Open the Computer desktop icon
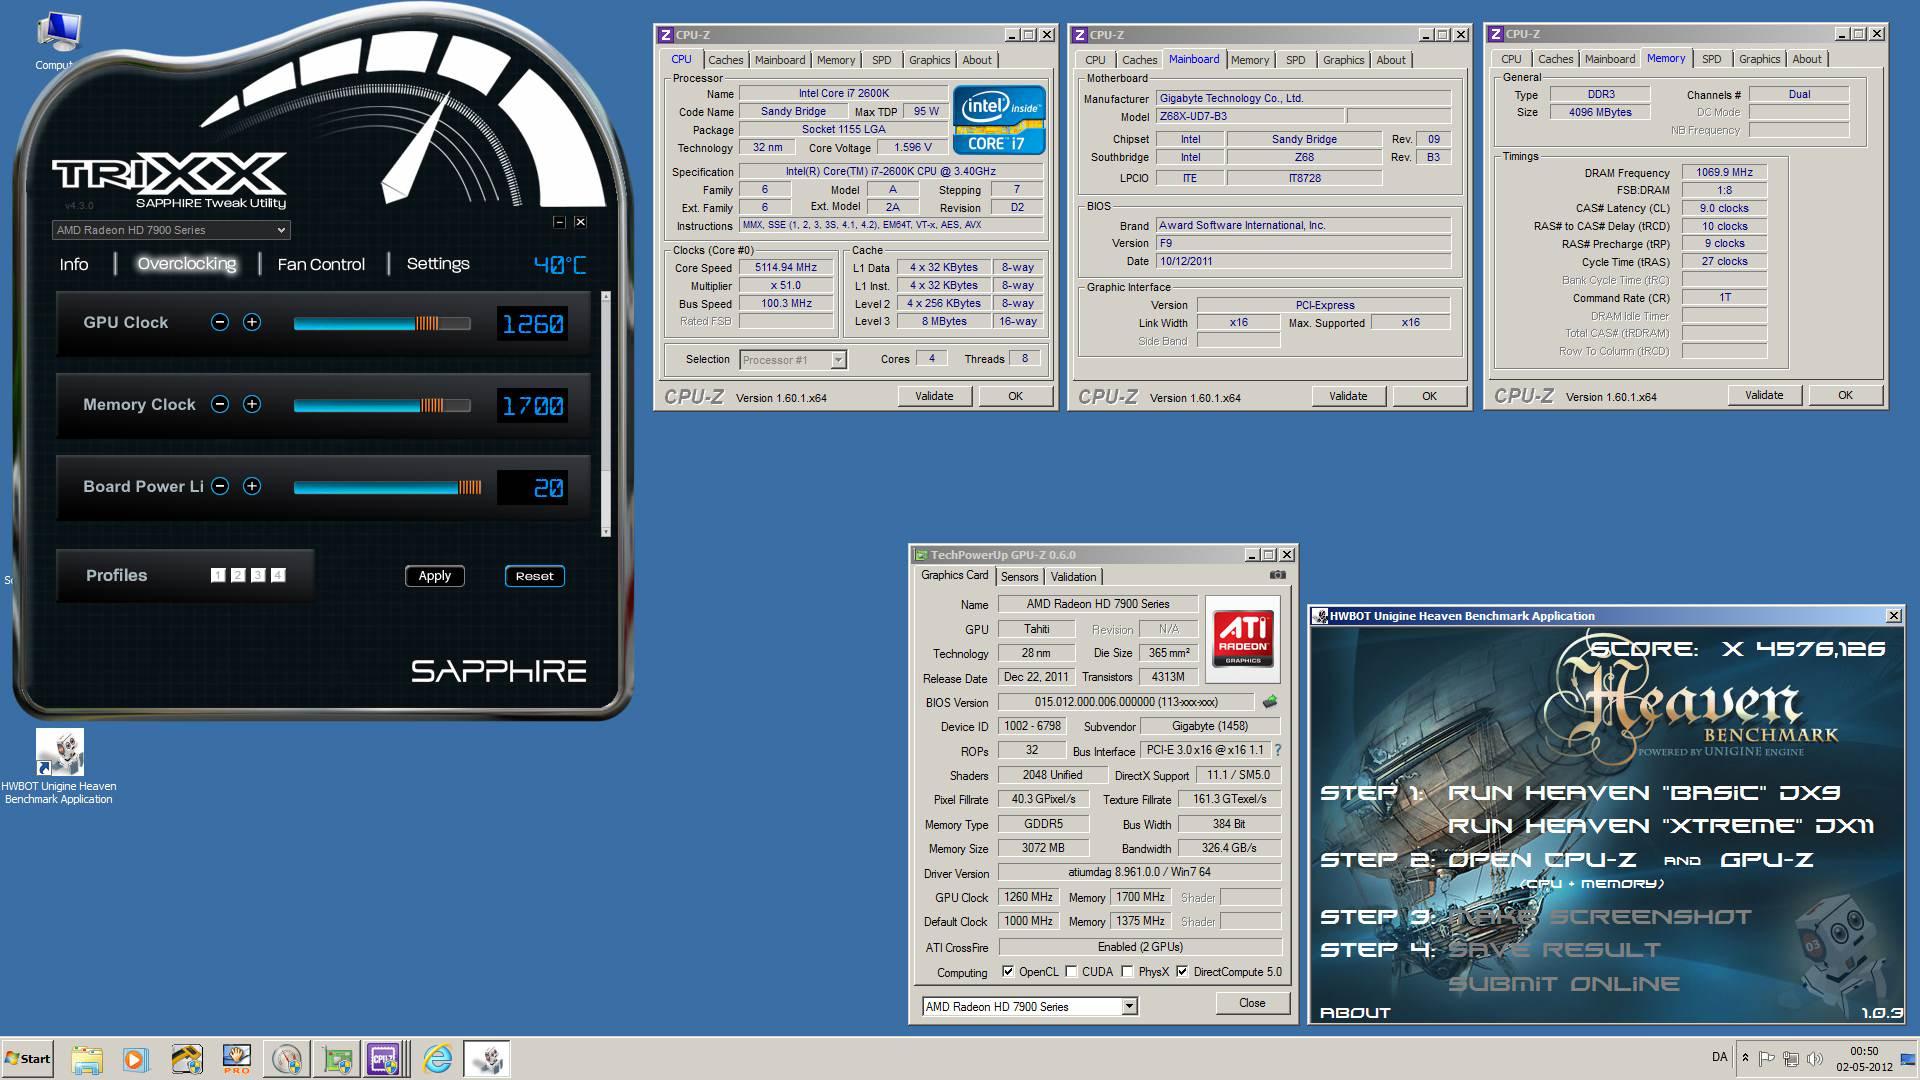Image resolution: width=1920 pixels, height=1080 pixels. tap(58, 40)
